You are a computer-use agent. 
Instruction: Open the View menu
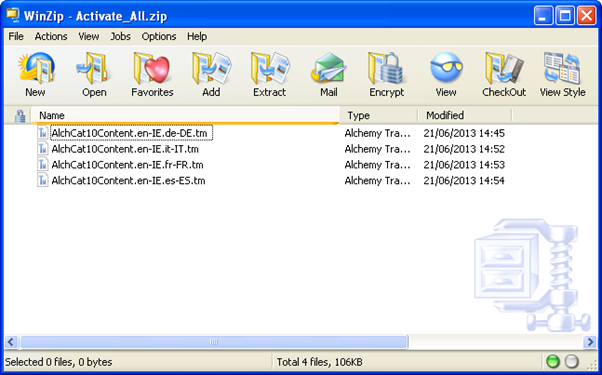pyautogui.click(x=89, y=36)
